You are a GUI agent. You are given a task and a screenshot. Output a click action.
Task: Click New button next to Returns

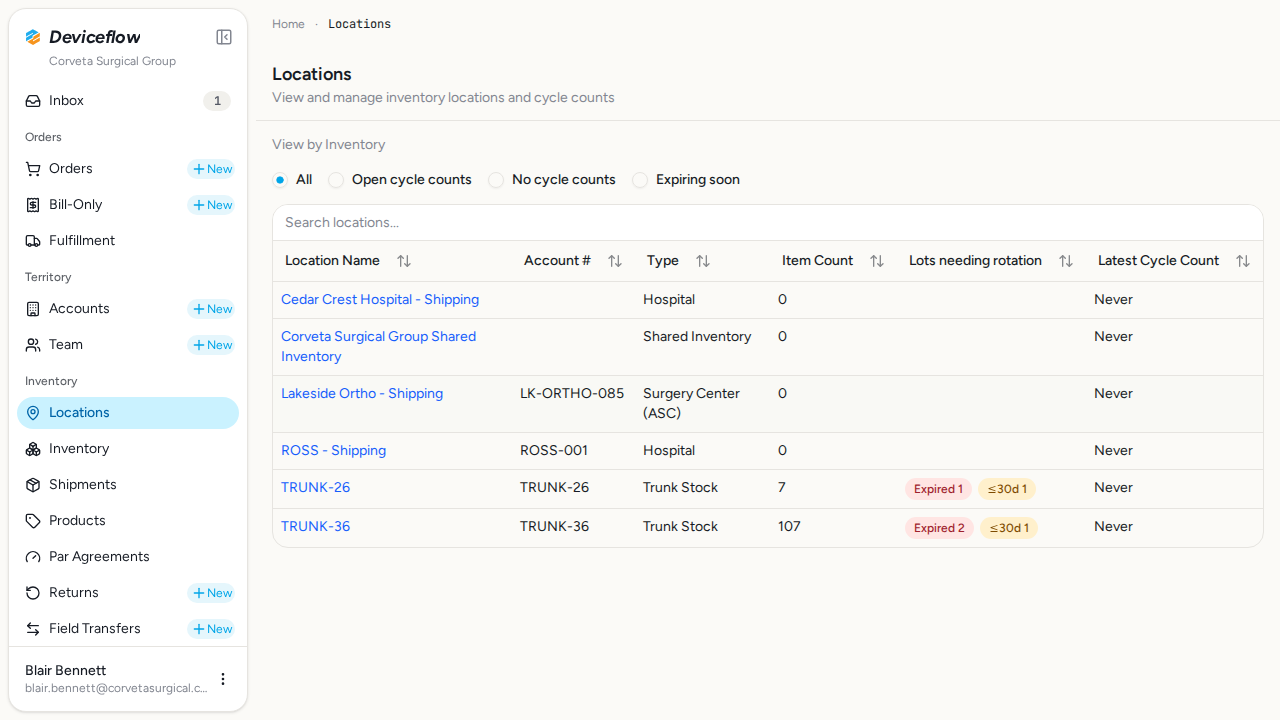pos(211,593)
